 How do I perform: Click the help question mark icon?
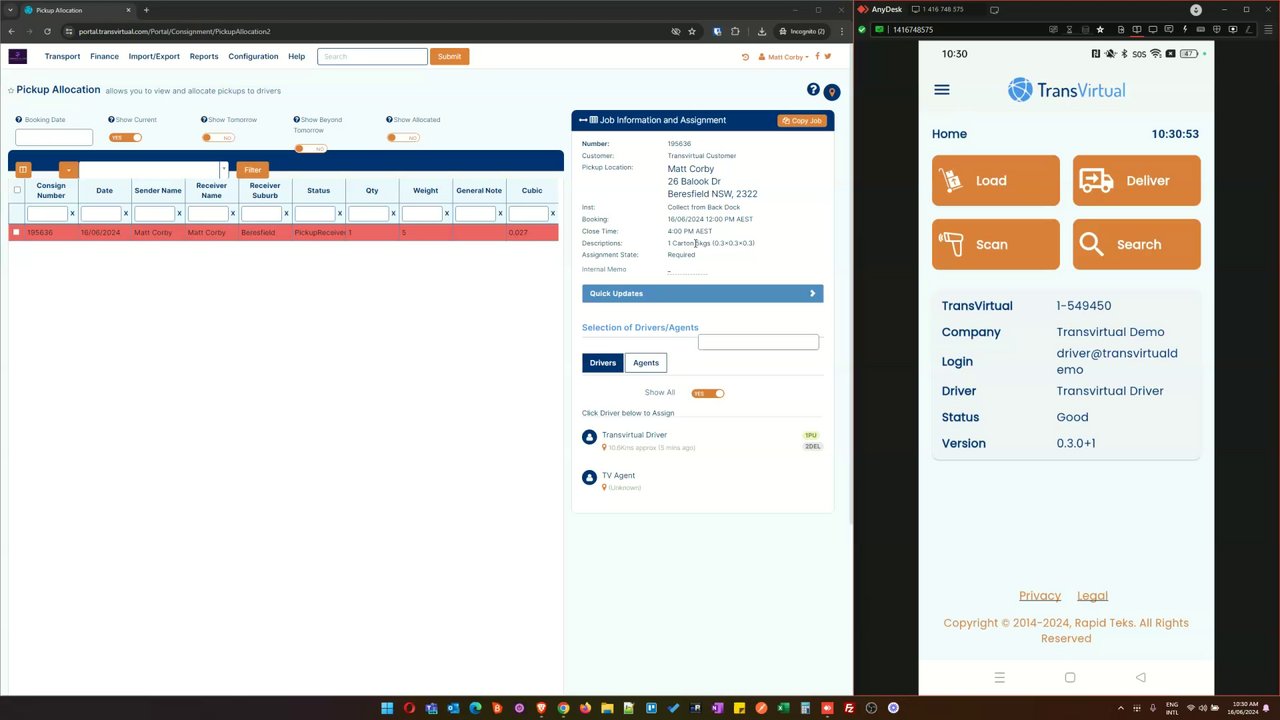[x=813, y=90]
